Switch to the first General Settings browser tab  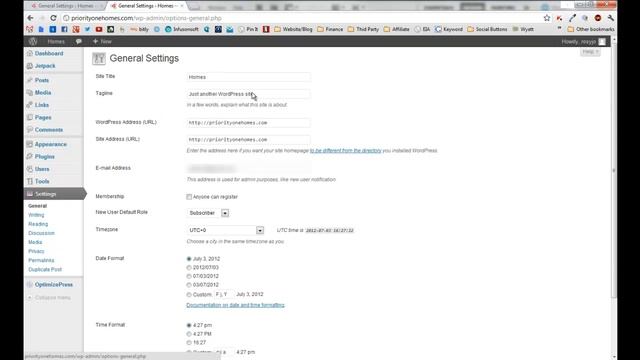65,6
